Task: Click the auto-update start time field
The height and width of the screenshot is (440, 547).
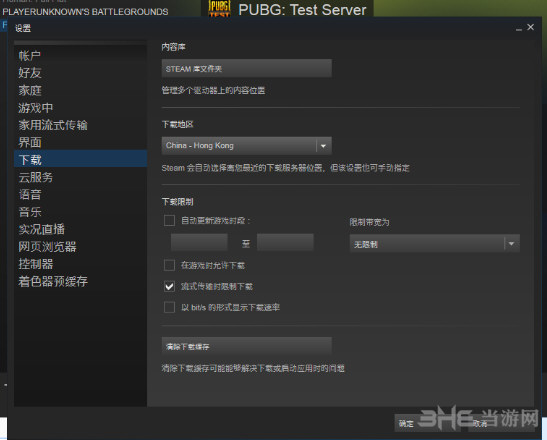Action: 199,242
